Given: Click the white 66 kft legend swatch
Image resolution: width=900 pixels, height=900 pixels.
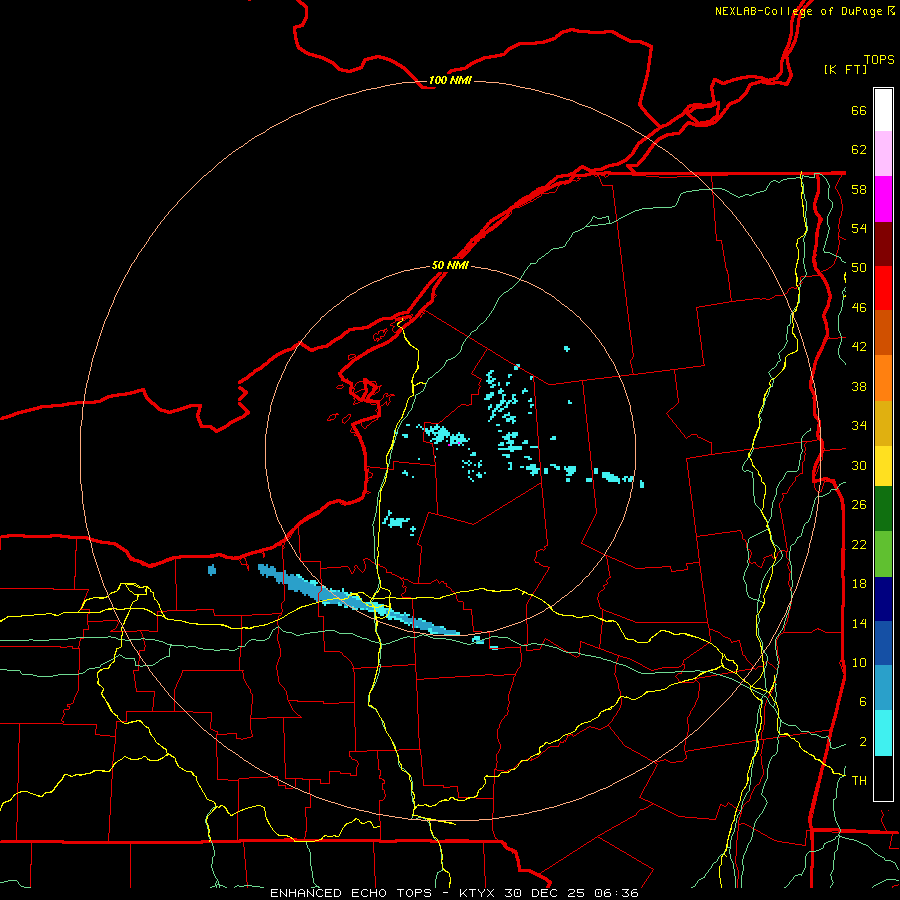Looking at the screenshot, I should pyautogui.click(x=883, y=110).
